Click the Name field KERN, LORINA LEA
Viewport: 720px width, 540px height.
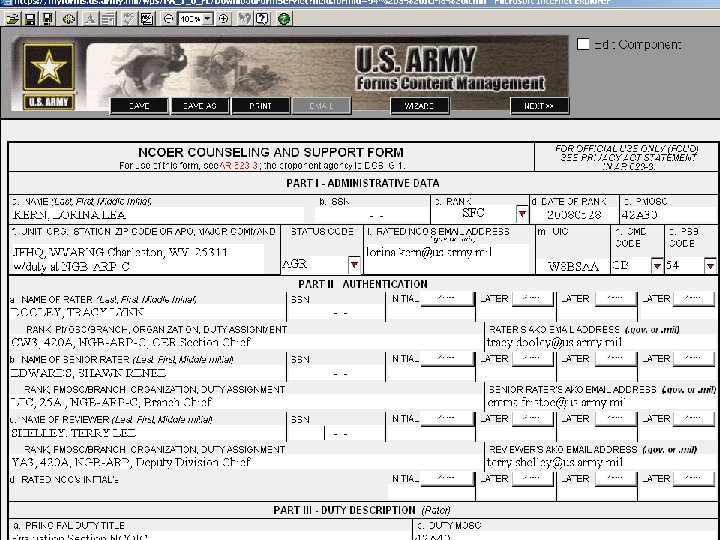(x=156, y=214)
